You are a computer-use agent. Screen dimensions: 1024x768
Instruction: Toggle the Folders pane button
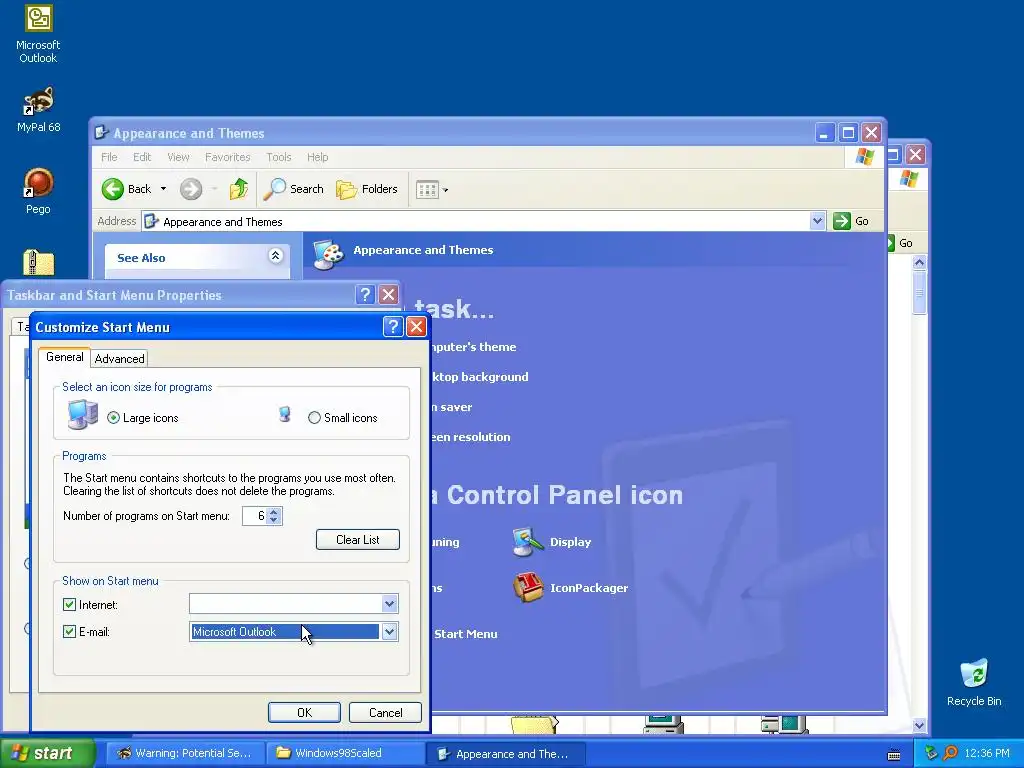(x=367, y=189)
